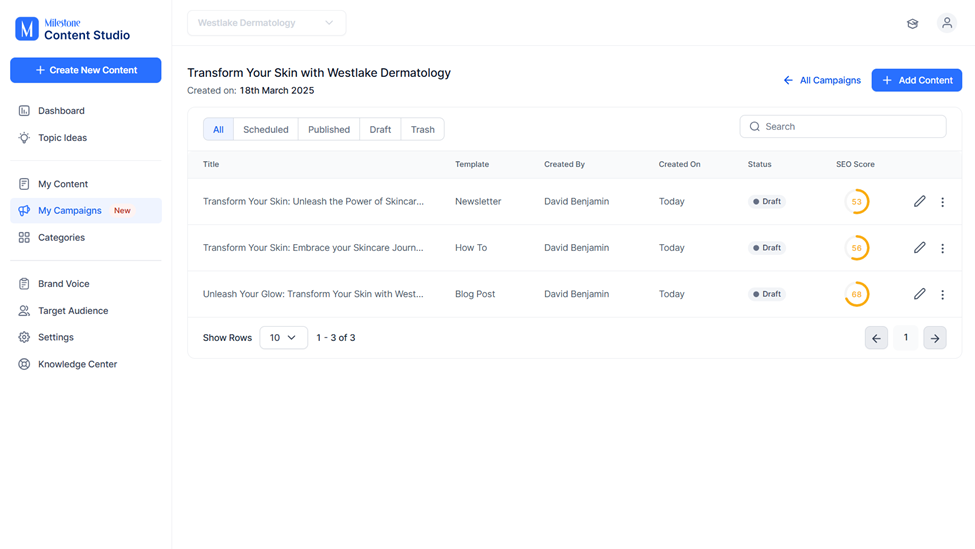Click the Created On column header
Screen dimensions: 975x549
[679, 164]
